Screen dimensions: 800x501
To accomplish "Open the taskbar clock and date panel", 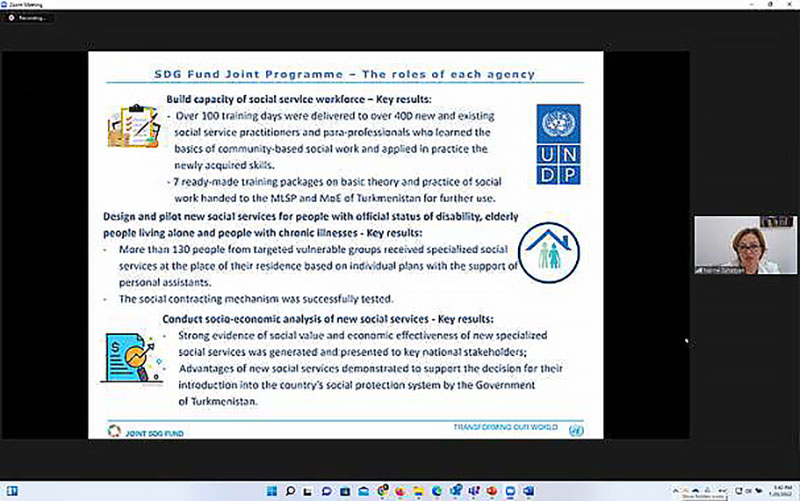I will click(778, 492).
